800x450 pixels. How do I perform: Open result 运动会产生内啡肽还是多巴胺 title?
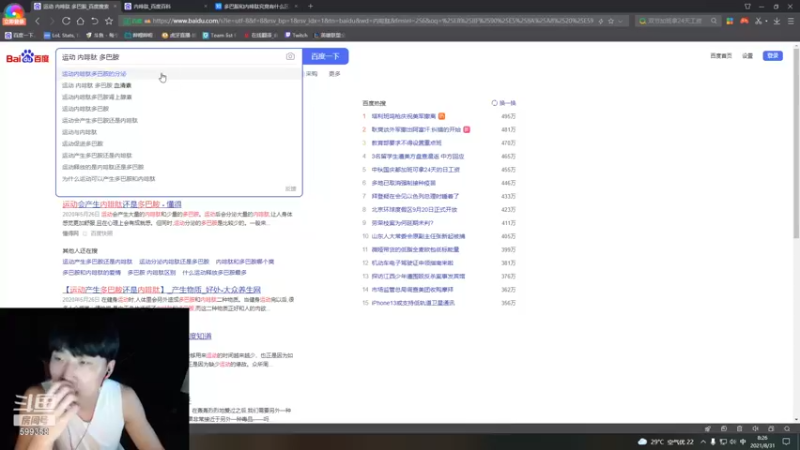[x=122, y=204]
